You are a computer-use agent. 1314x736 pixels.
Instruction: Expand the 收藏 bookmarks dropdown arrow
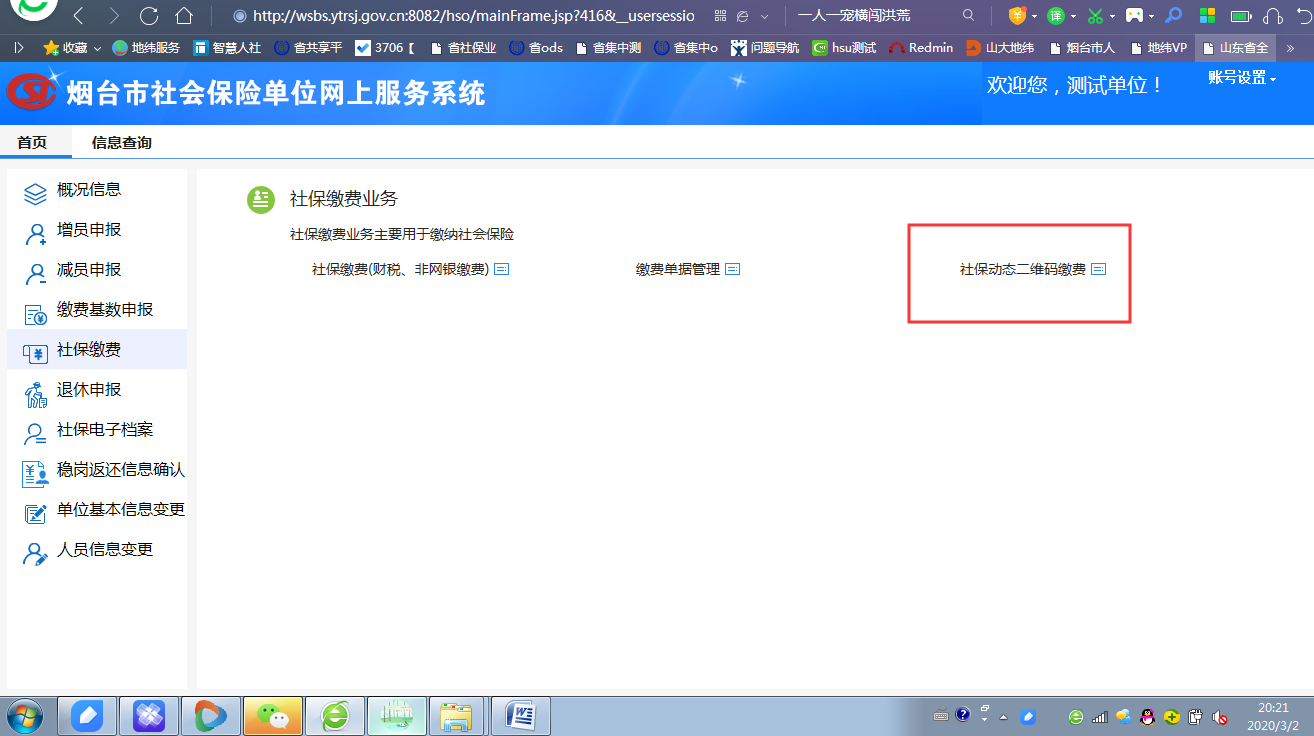(x=97, y=48)
